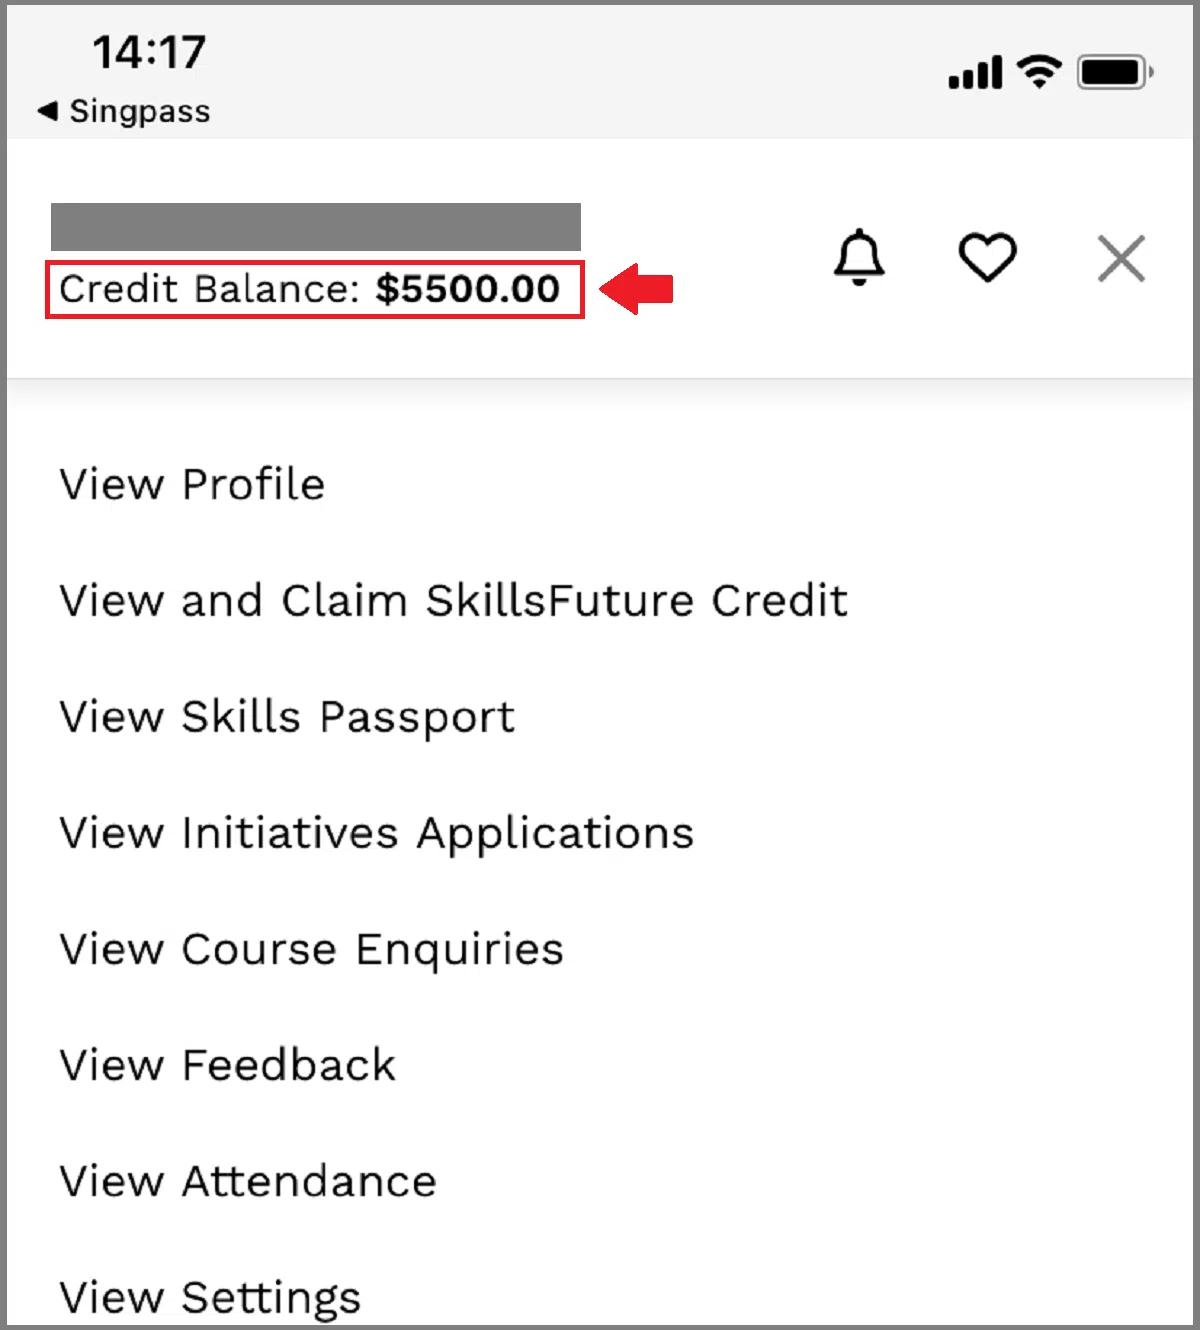
Task: Tap the Wi-Fi status icon
Action: [1039, 72]
